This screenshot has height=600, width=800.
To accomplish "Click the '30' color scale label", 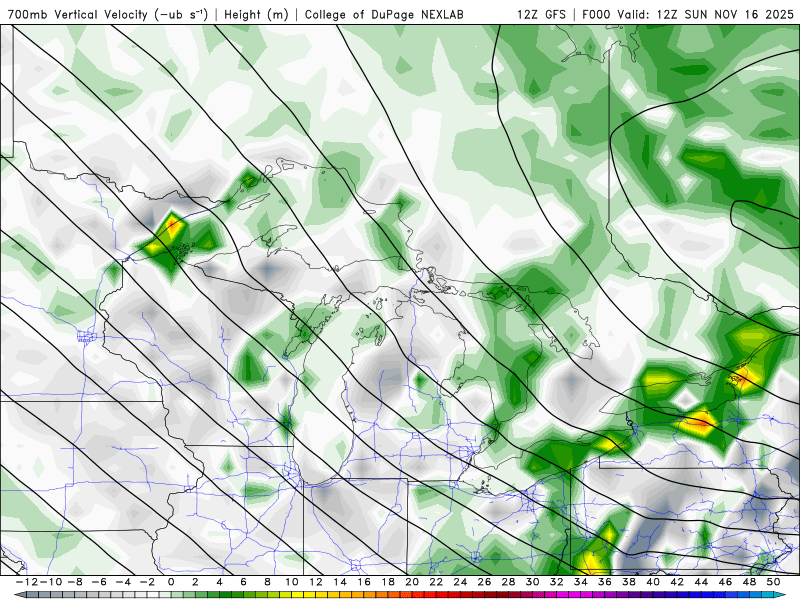I will click(x=533, y=582).
